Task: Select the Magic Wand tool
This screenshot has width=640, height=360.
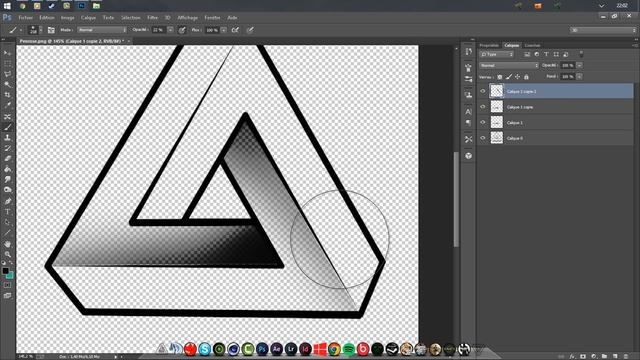Action: click(7, 84)
